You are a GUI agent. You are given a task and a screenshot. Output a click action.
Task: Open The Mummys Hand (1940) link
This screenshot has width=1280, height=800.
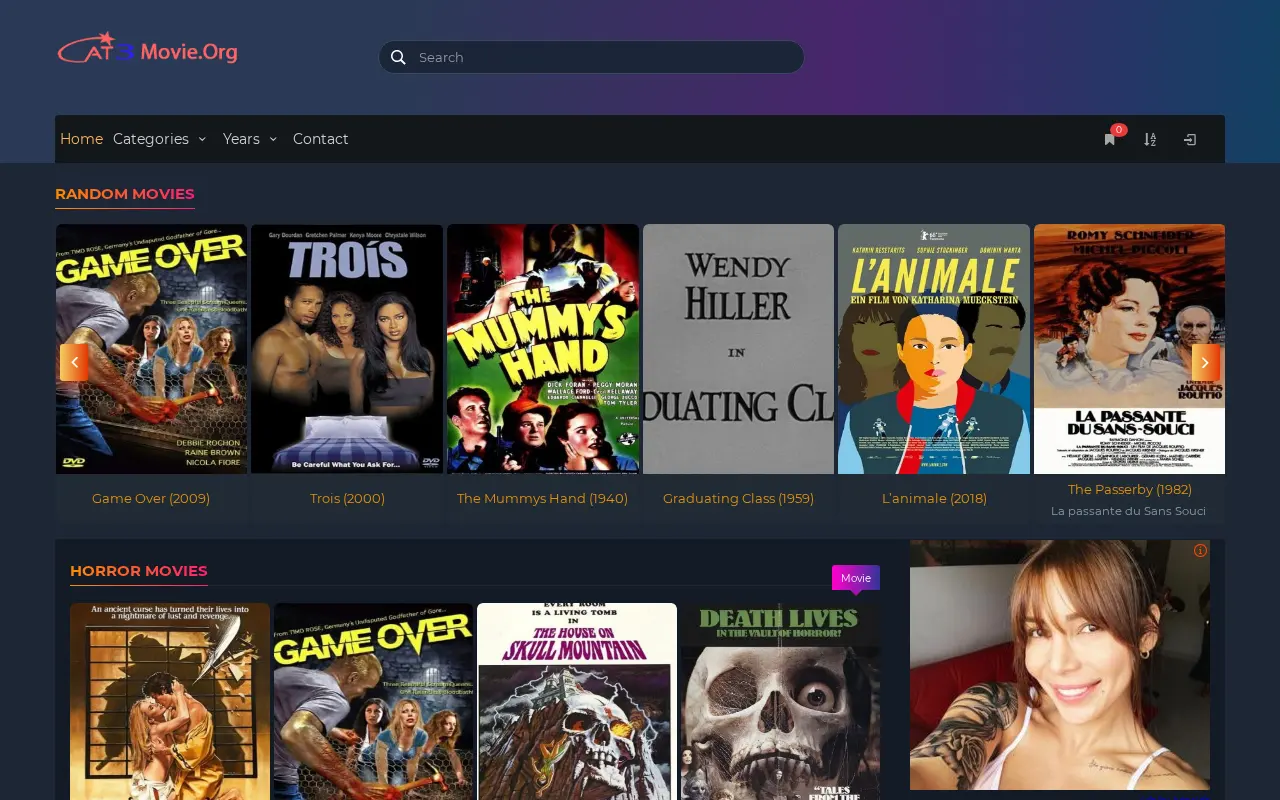[x=542, y=498]
